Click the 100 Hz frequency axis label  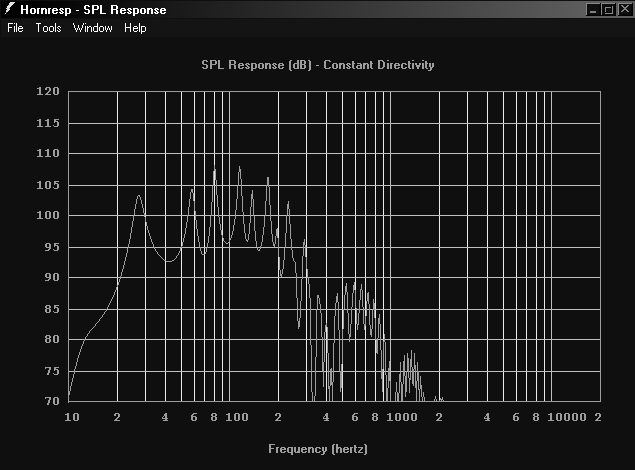(237, 417)
